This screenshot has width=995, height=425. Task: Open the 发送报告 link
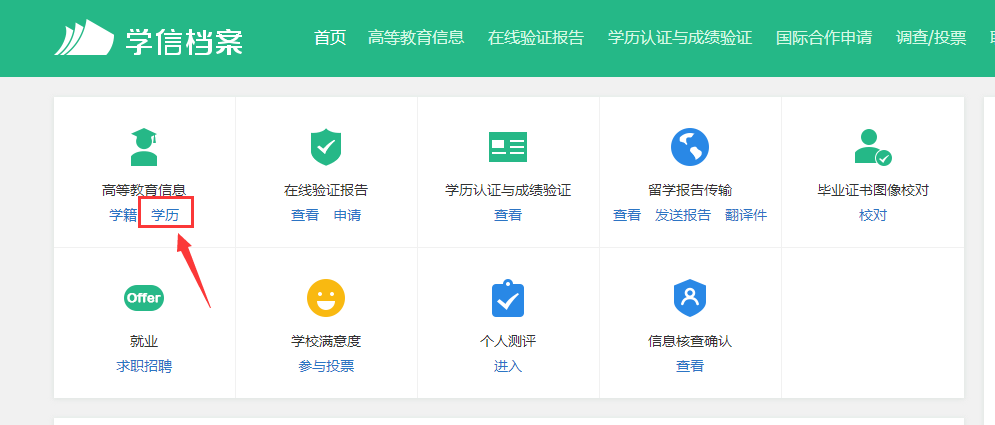[x=683, y=215]
